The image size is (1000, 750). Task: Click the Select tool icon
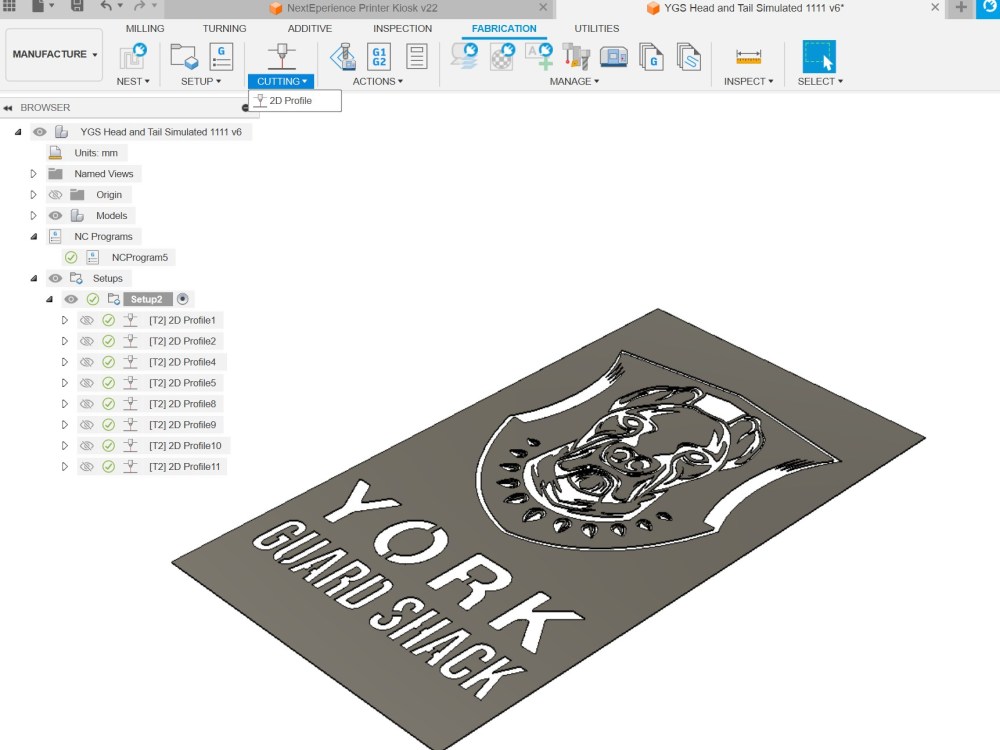819,56
